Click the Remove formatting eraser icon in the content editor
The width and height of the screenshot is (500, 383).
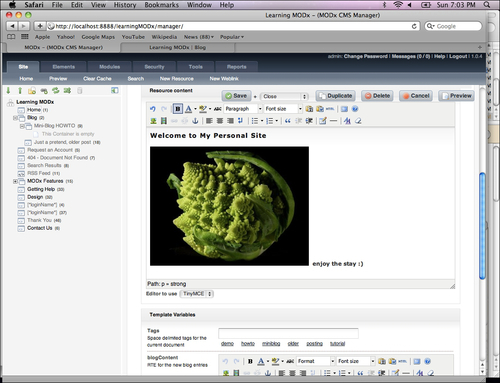(x=358, y=121)
